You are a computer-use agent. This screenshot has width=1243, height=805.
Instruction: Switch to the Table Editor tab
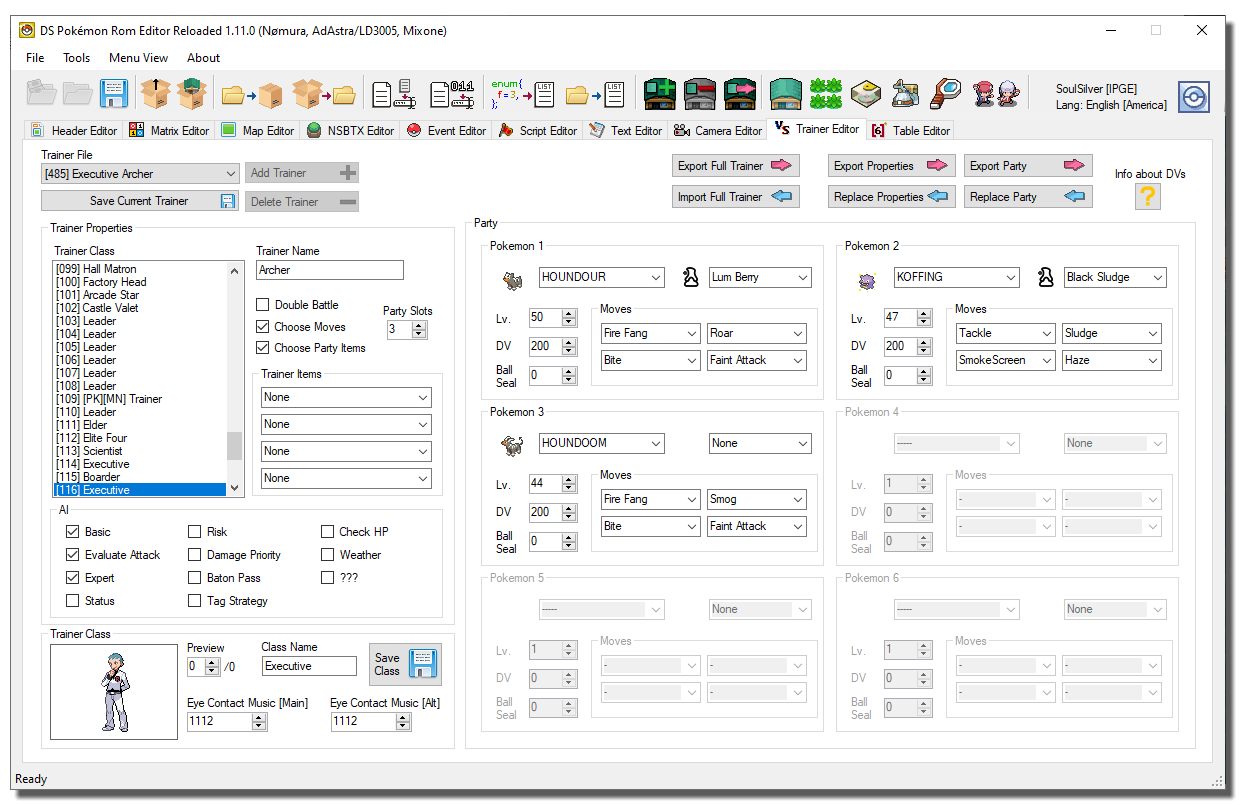[911, 130]
